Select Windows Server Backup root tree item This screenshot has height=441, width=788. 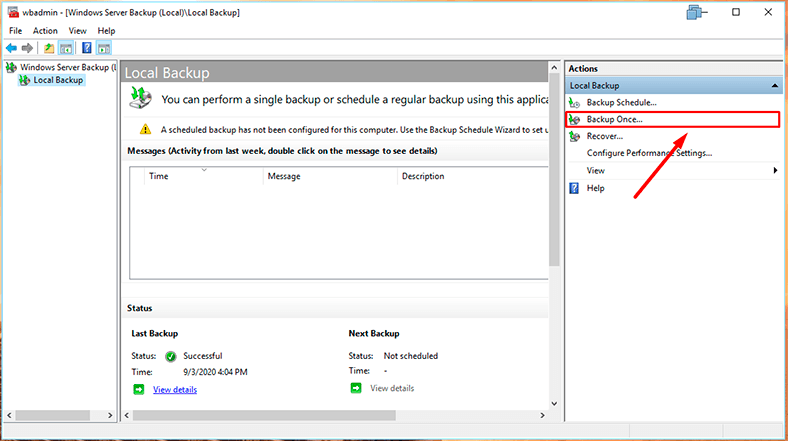point(68,67)
